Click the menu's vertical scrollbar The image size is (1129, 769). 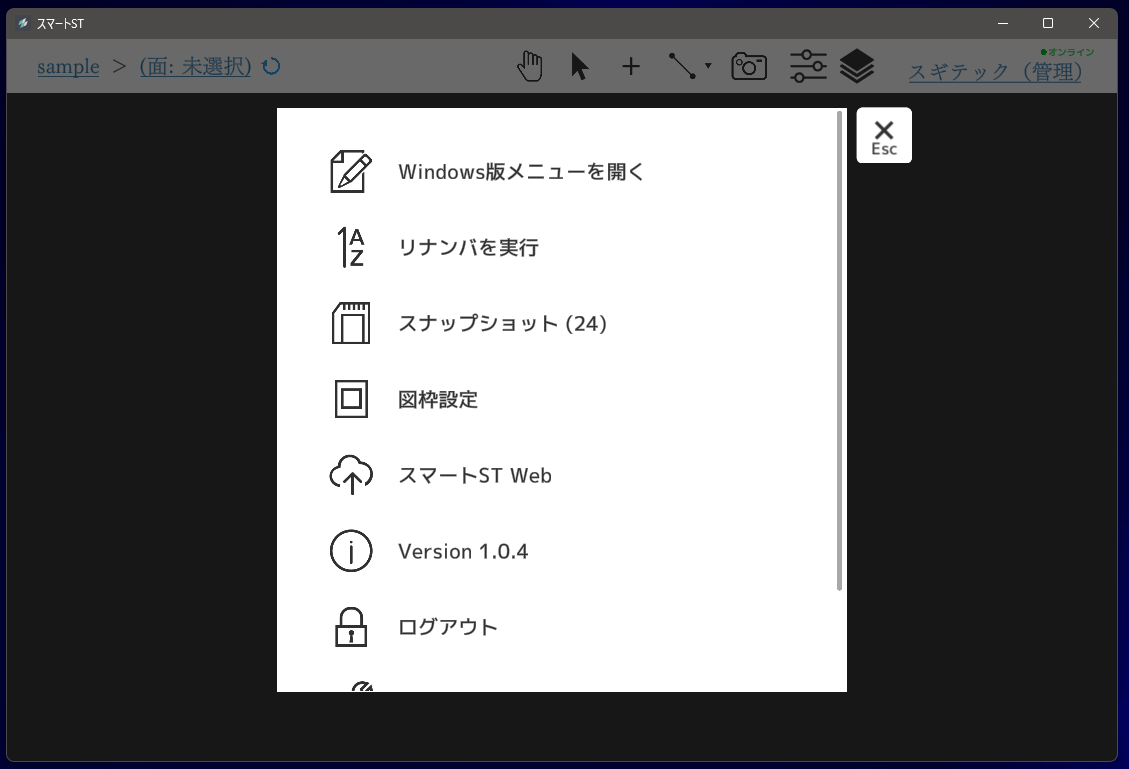(x=839, y=350)
